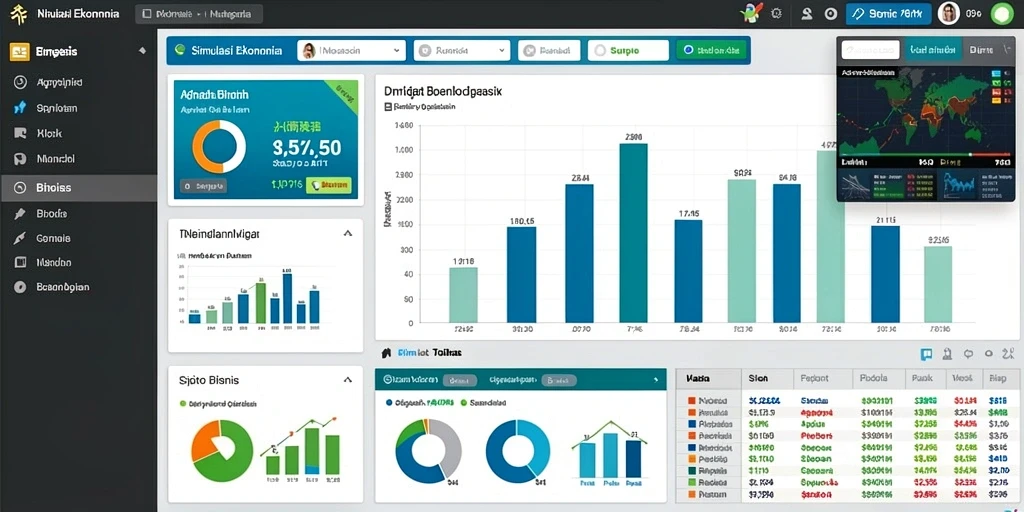Click the rocket mascot icon in top bar
The image size is (1024, 512).
pos(752,12)
